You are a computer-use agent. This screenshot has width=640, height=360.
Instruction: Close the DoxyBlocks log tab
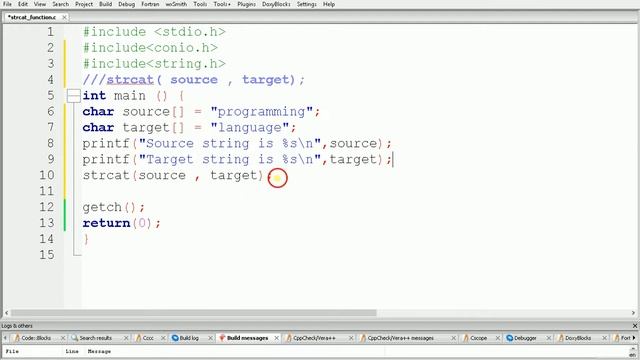coord(604,338)
